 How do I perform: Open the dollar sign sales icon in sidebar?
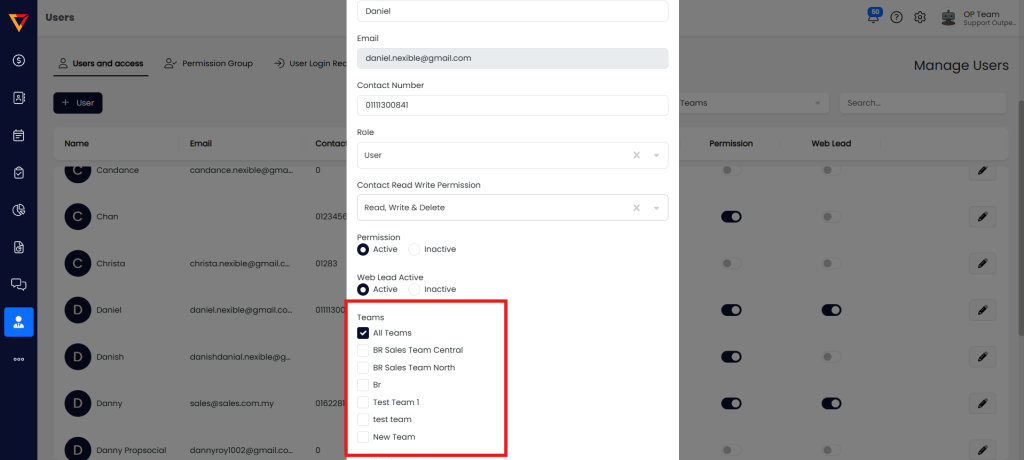(19, 60)
